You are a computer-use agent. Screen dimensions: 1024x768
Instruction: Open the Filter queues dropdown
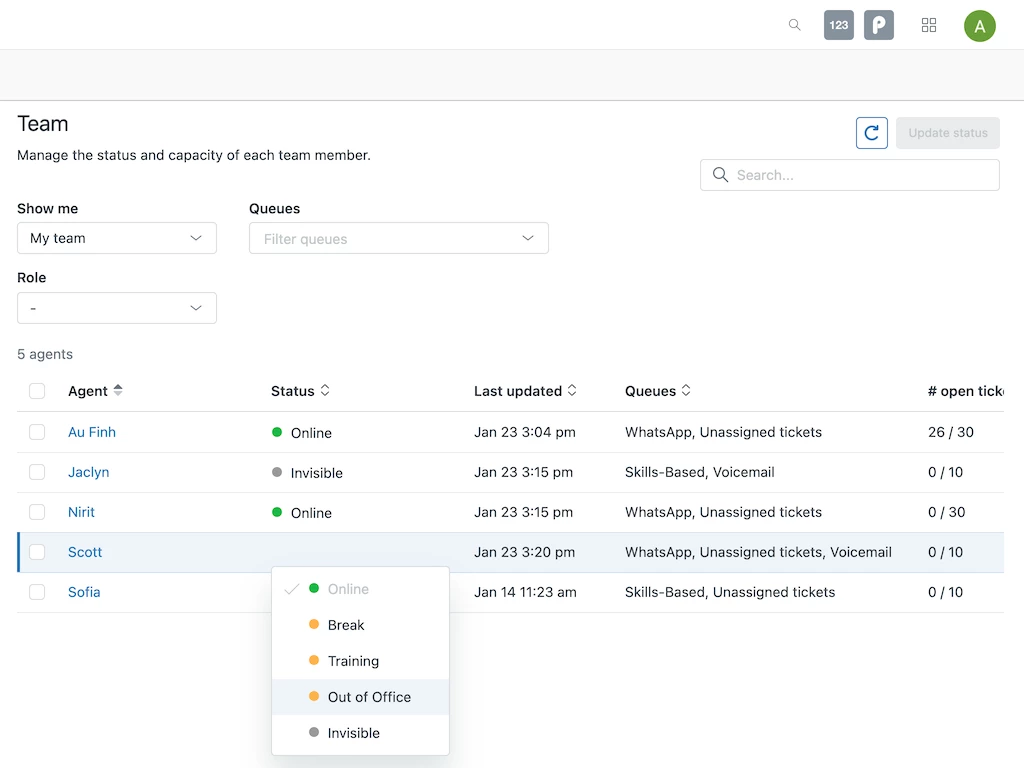tap(398, 238)
